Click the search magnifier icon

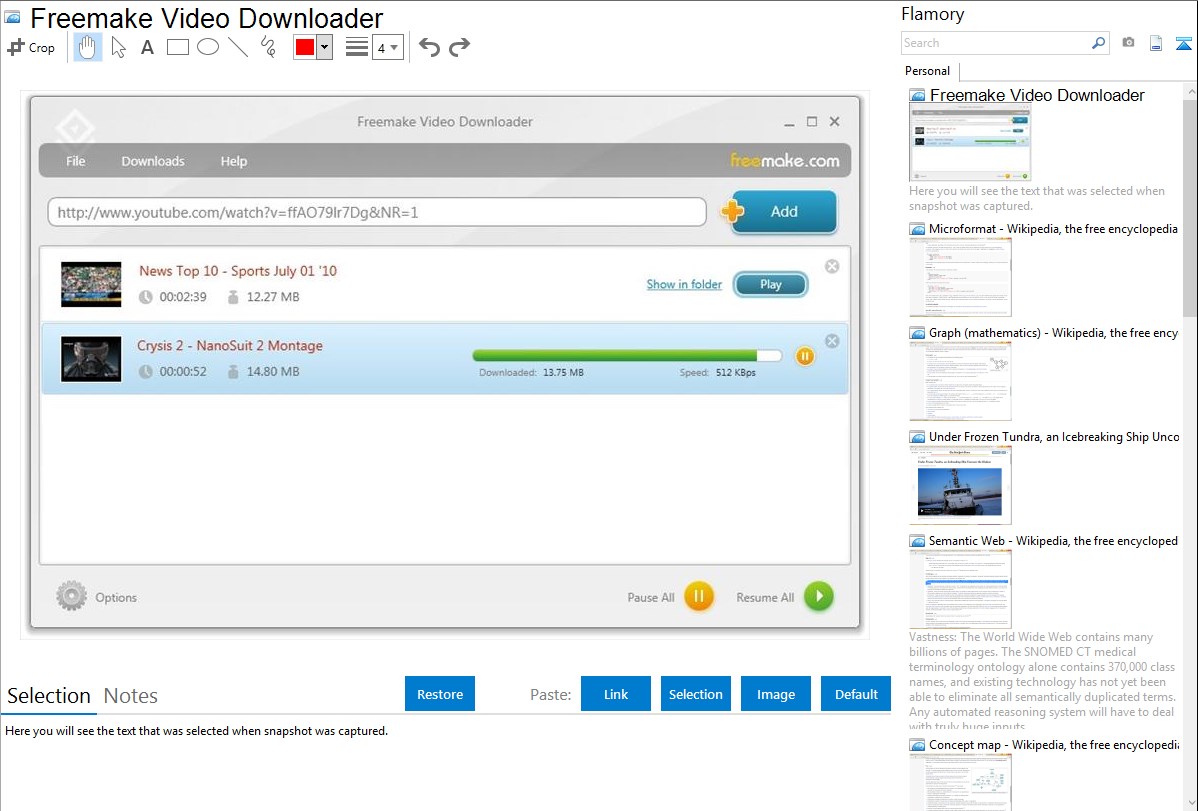click(x=1098, y=43)
